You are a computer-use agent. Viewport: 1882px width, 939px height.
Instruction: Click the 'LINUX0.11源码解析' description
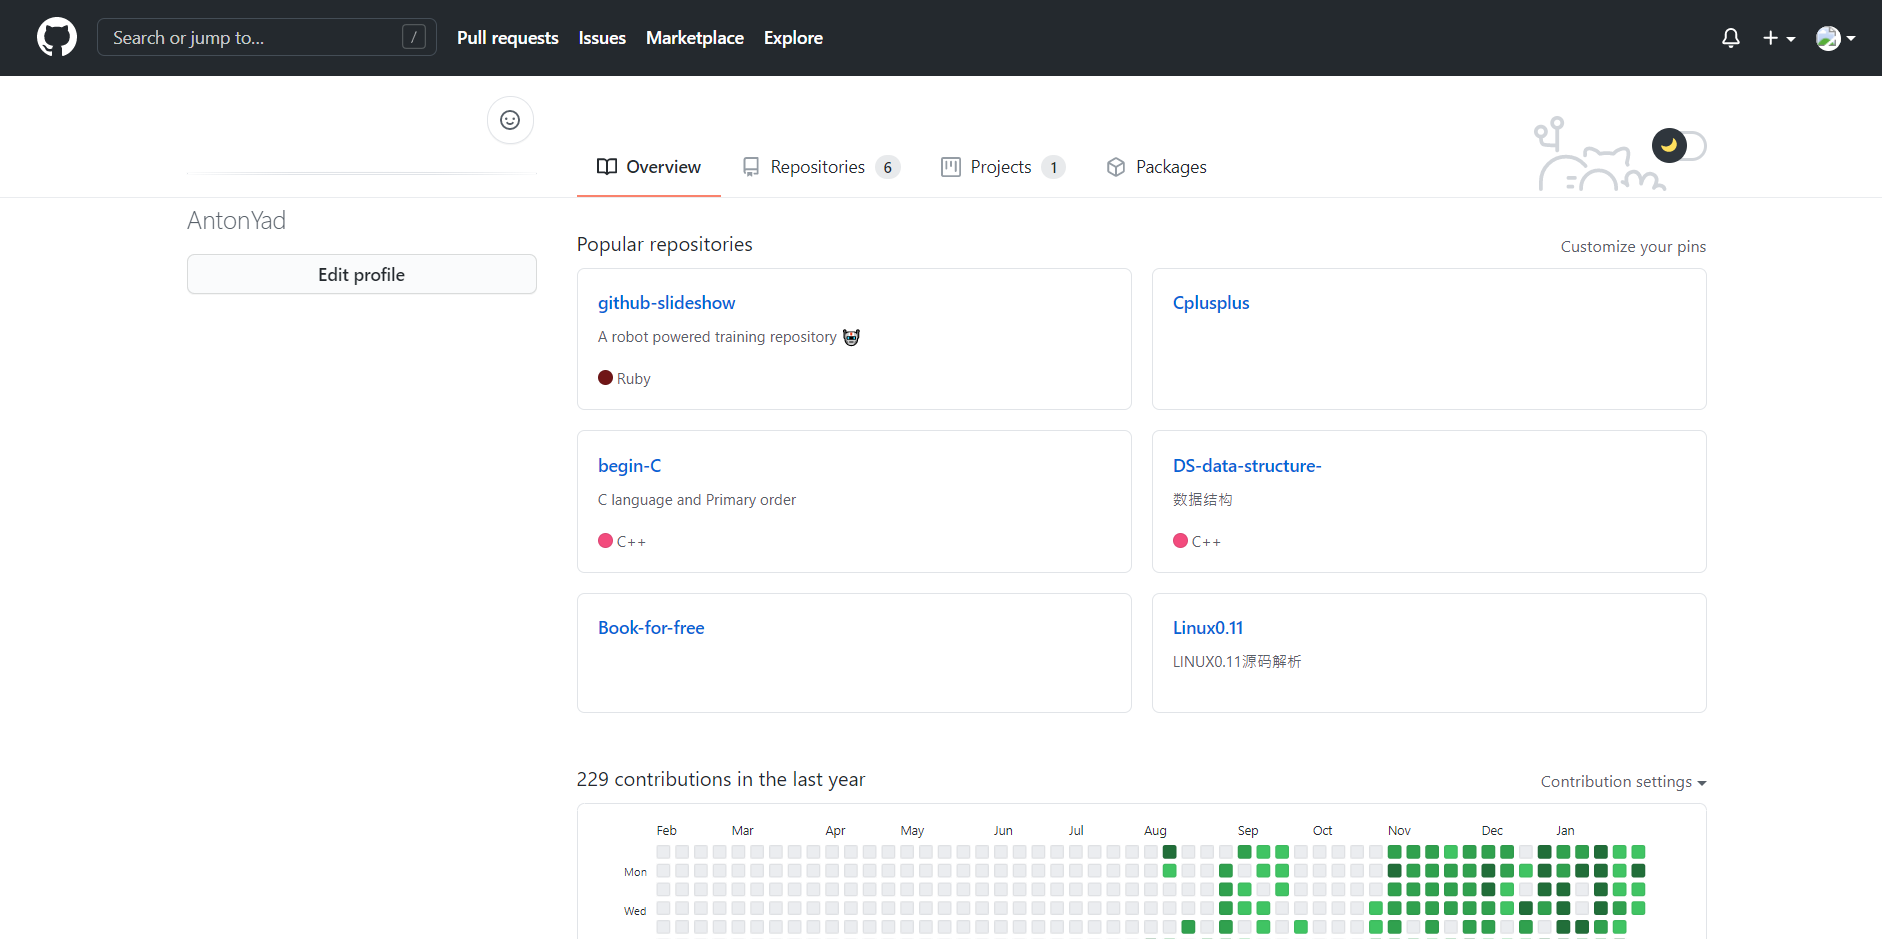[1237, 662]
